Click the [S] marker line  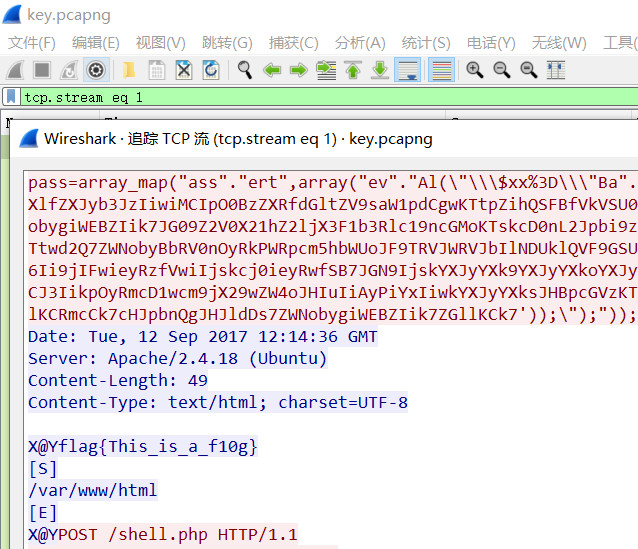(42, 468)
